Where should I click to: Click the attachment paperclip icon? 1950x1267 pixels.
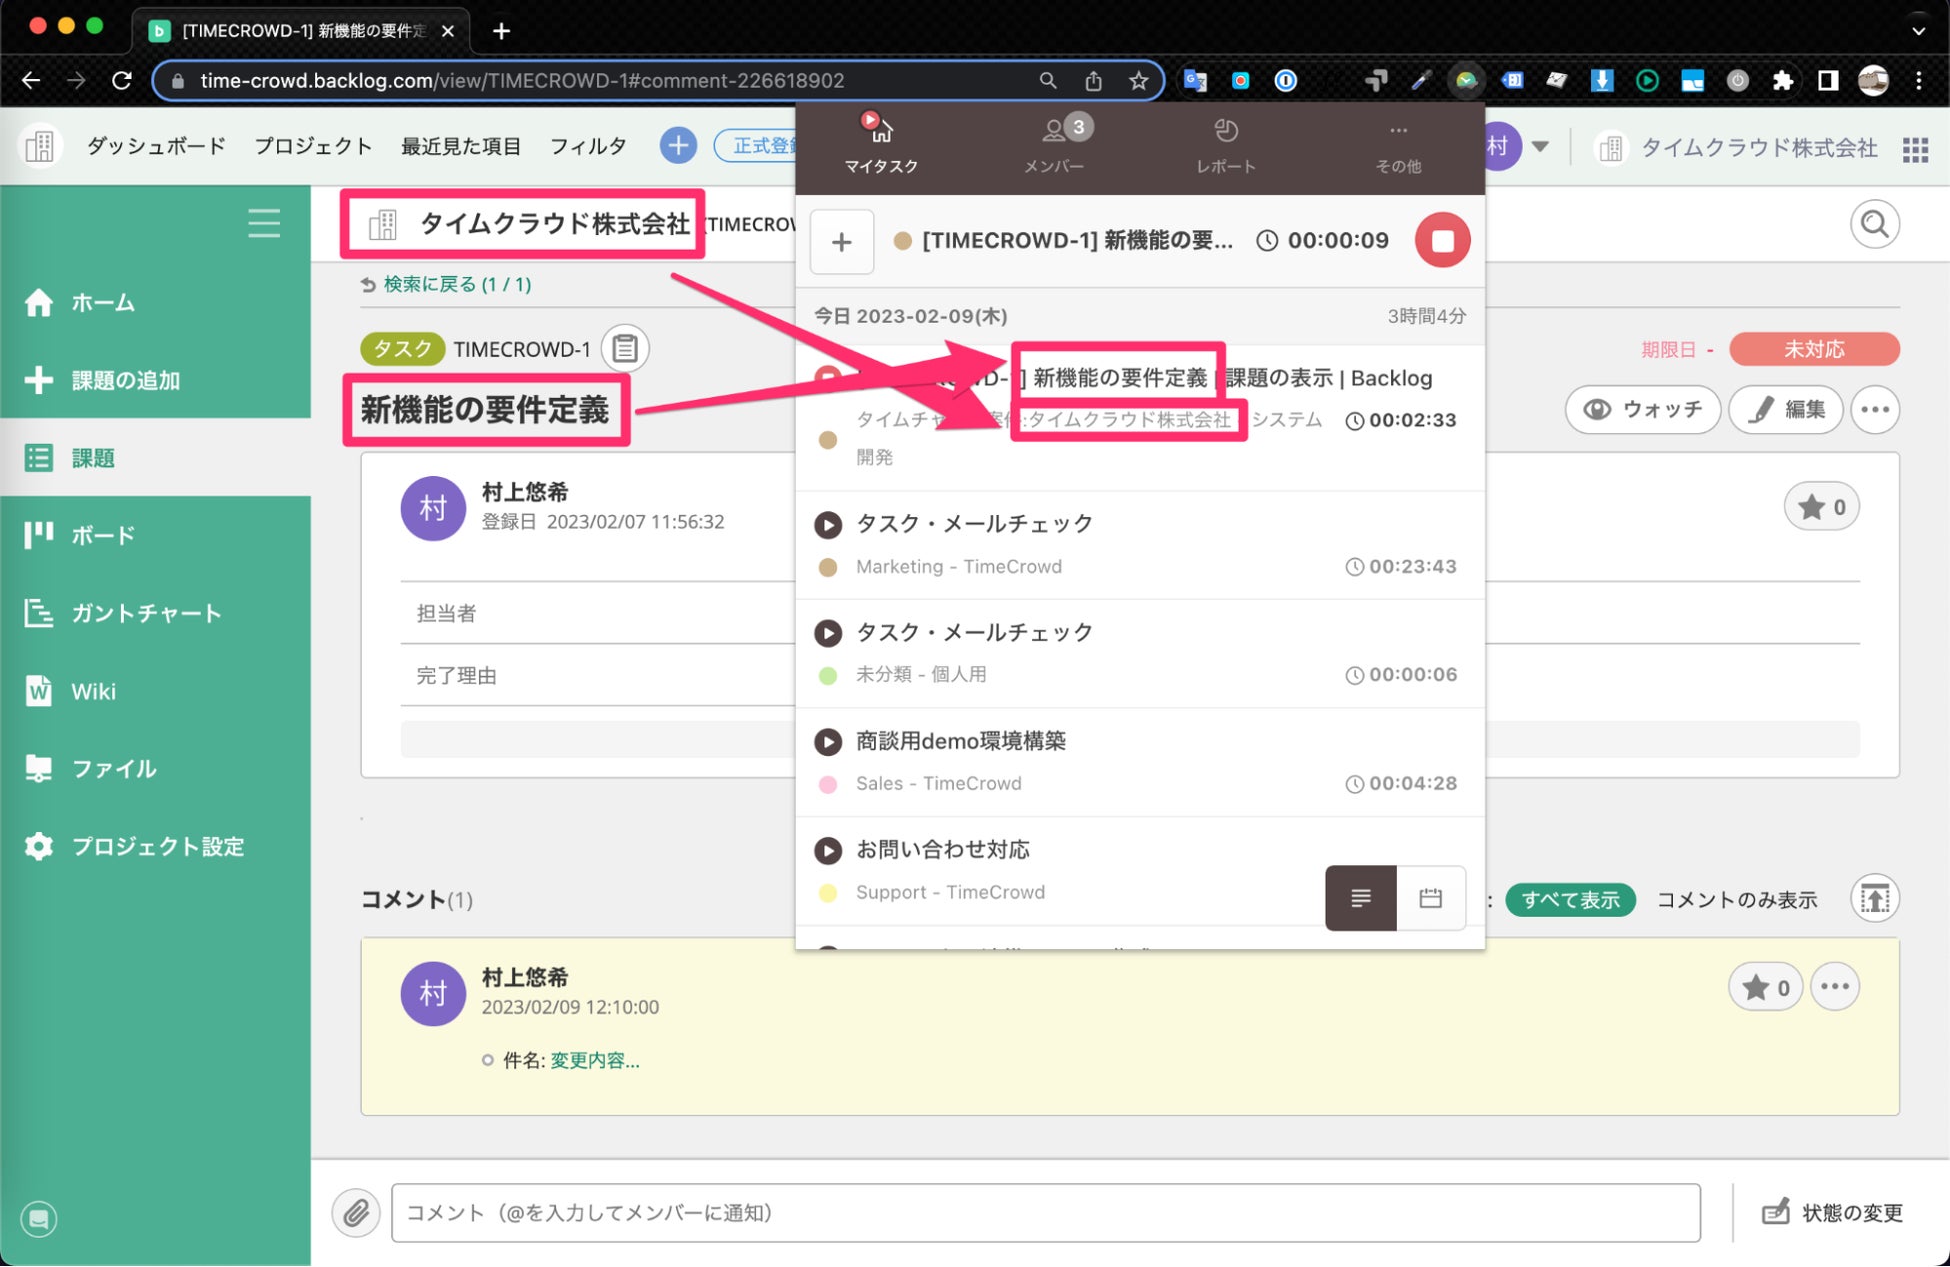(x=356, y=1213)
